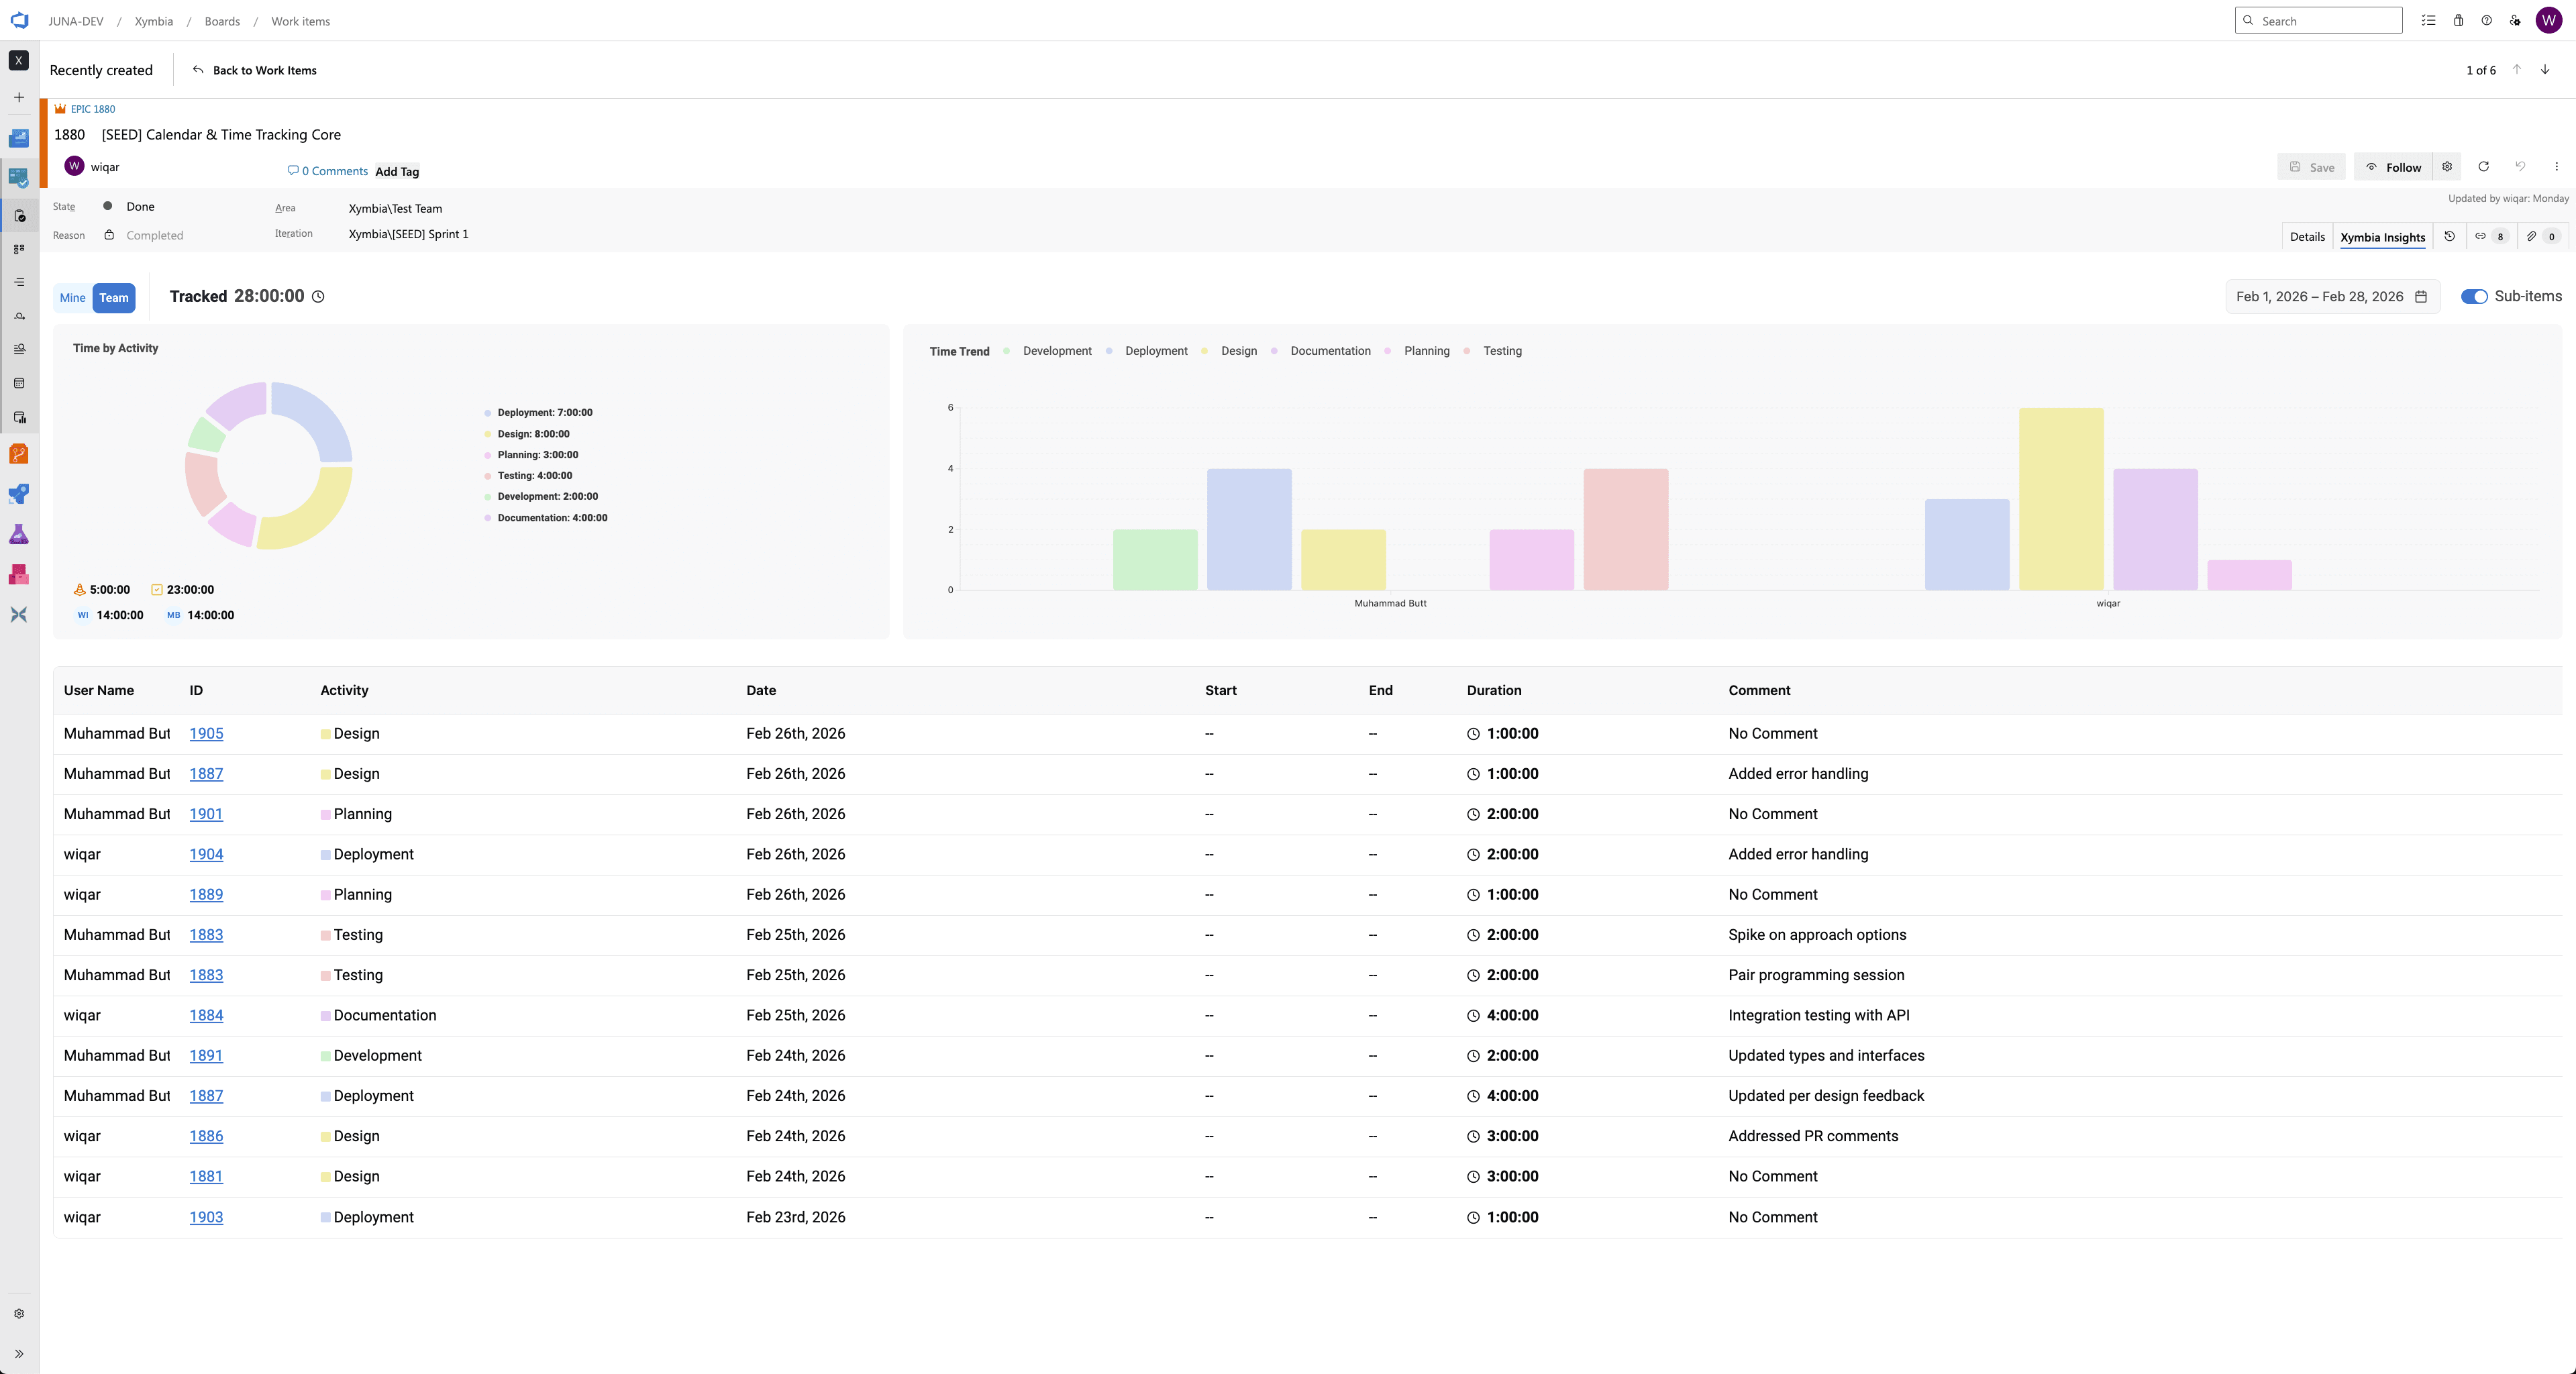
Task: Refresh the work item view
Action: point(2483,167)
